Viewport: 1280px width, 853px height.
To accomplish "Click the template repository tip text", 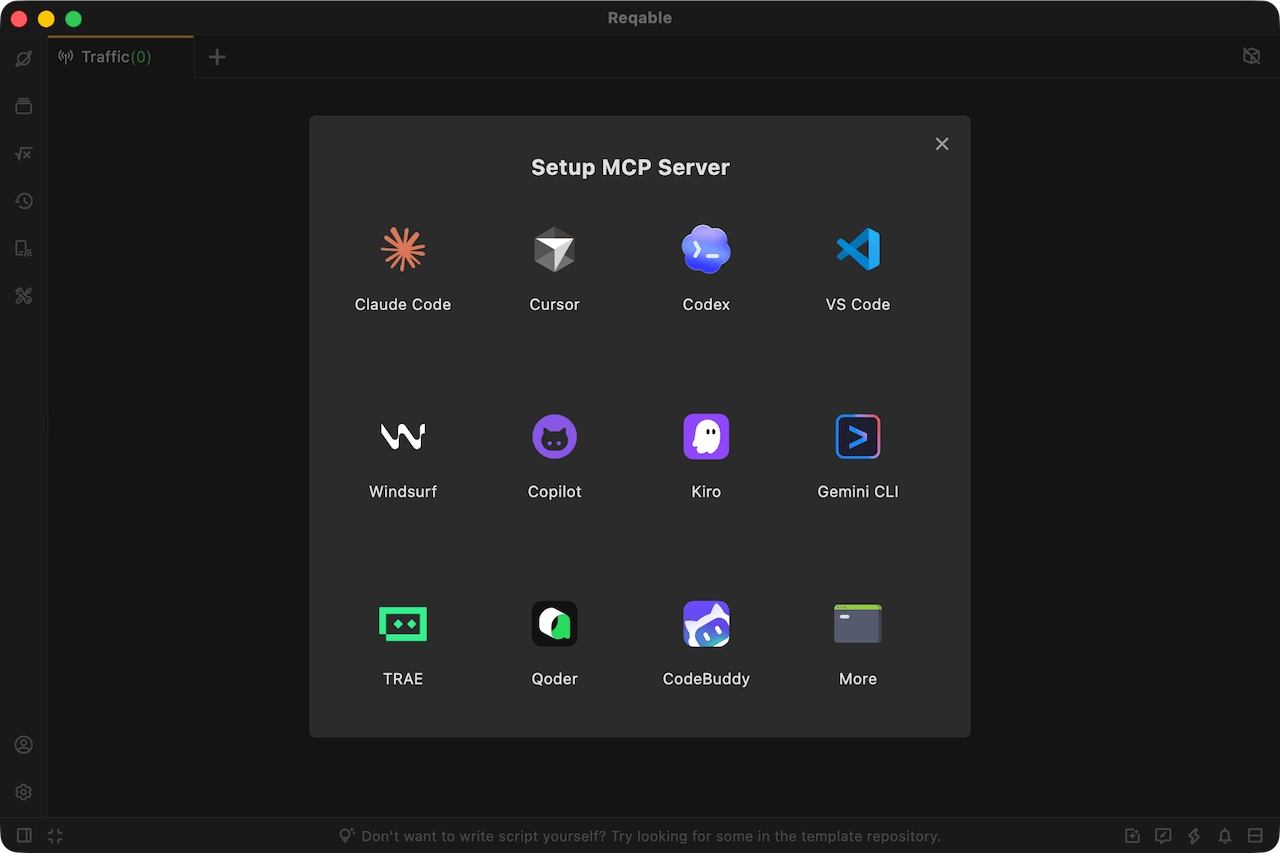I will point(651,836).
